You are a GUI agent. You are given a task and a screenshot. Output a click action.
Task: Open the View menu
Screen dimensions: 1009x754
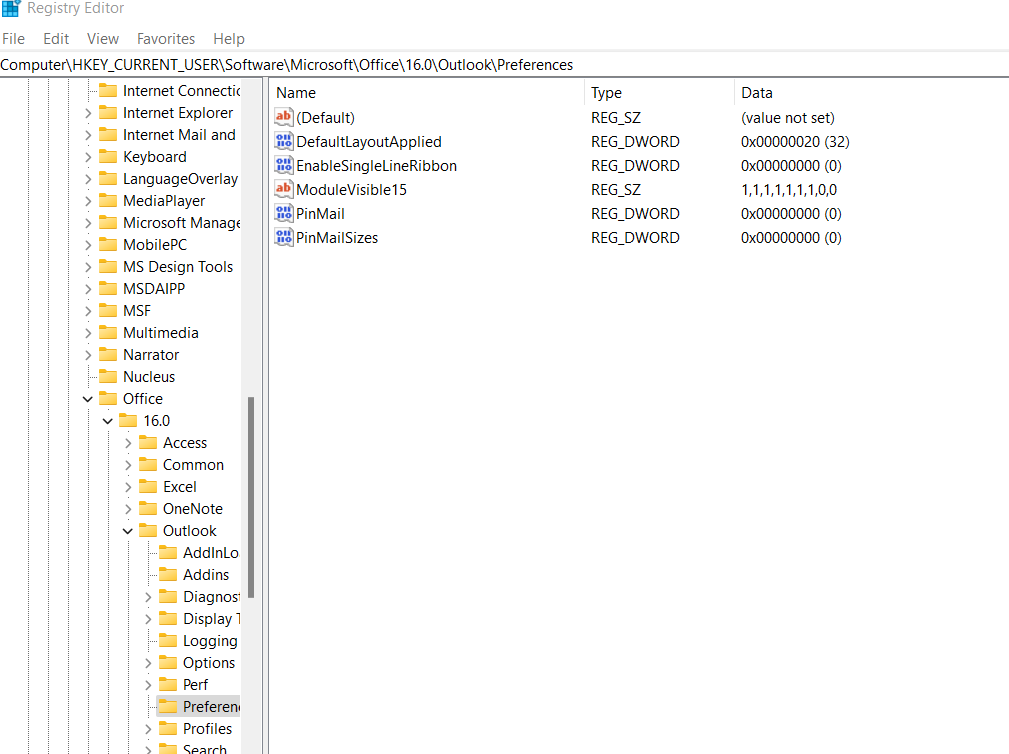pos(102,38)
